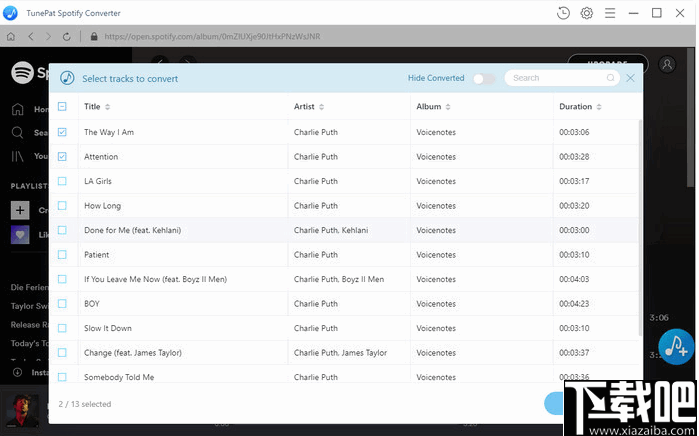This screenshot has width=699, height=436.
Task: Click Charlie Puth, Boyz II Men artist cell
Action: pyautogui.click(x=339, y=279)
